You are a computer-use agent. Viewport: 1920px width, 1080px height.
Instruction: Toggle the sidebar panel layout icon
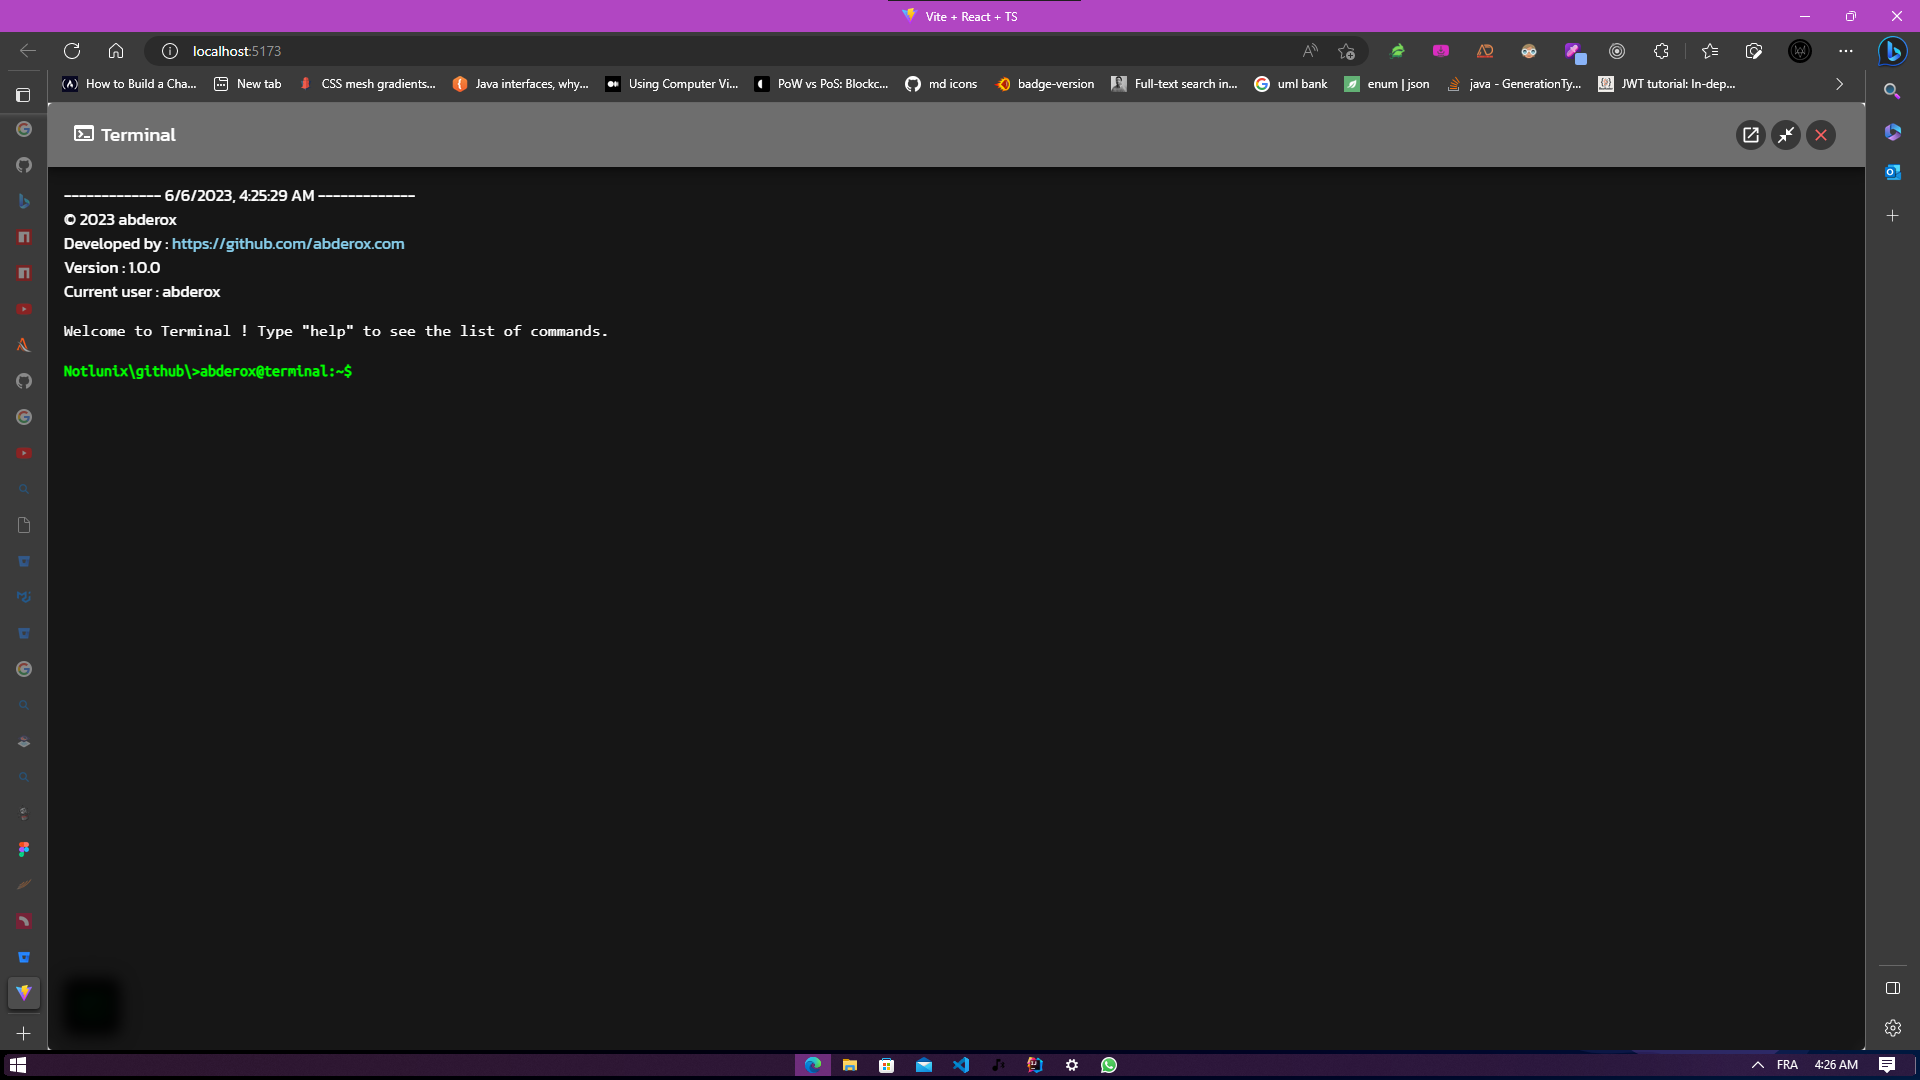pyautogui.click(x=1892, y=988)
